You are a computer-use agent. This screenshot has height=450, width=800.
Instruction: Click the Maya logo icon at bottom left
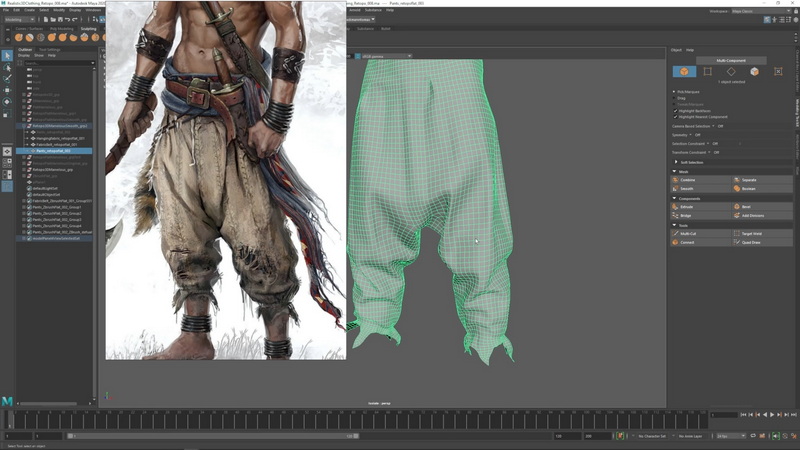pyautogui.click(x=7, y=401)
